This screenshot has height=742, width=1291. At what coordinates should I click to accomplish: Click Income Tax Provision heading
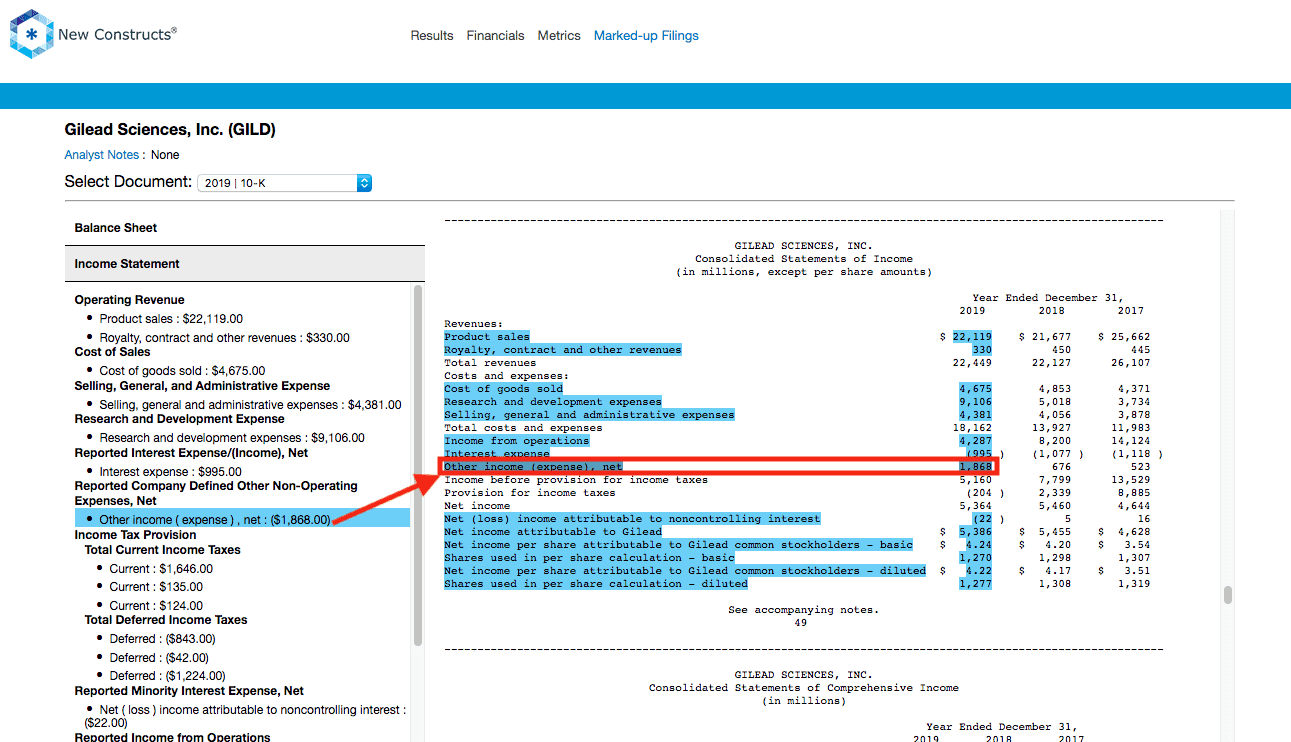click(x=135, y=535)
